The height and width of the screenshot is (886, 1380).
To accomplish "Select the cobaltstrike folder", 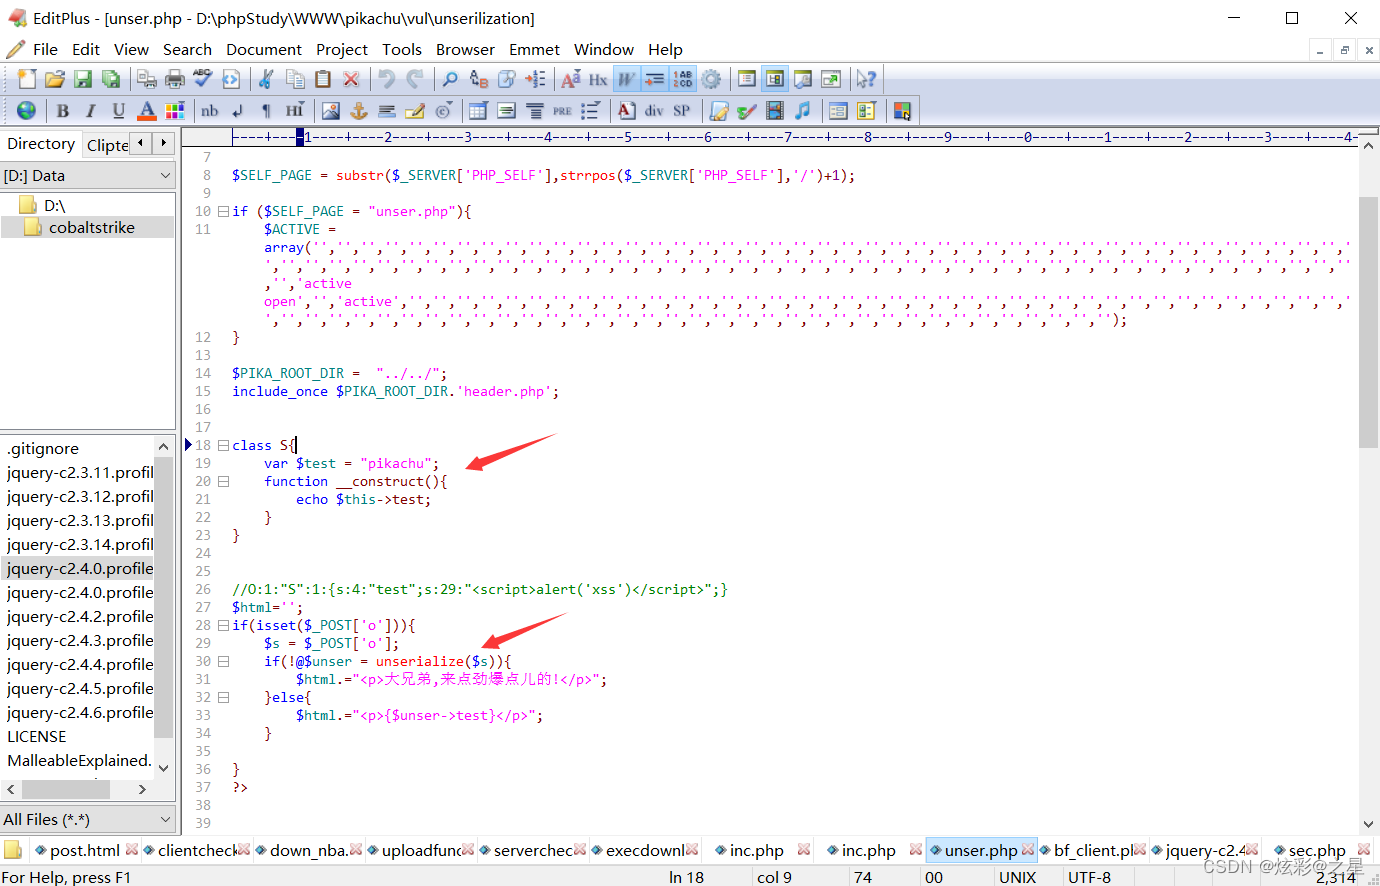I will [91, 227].
